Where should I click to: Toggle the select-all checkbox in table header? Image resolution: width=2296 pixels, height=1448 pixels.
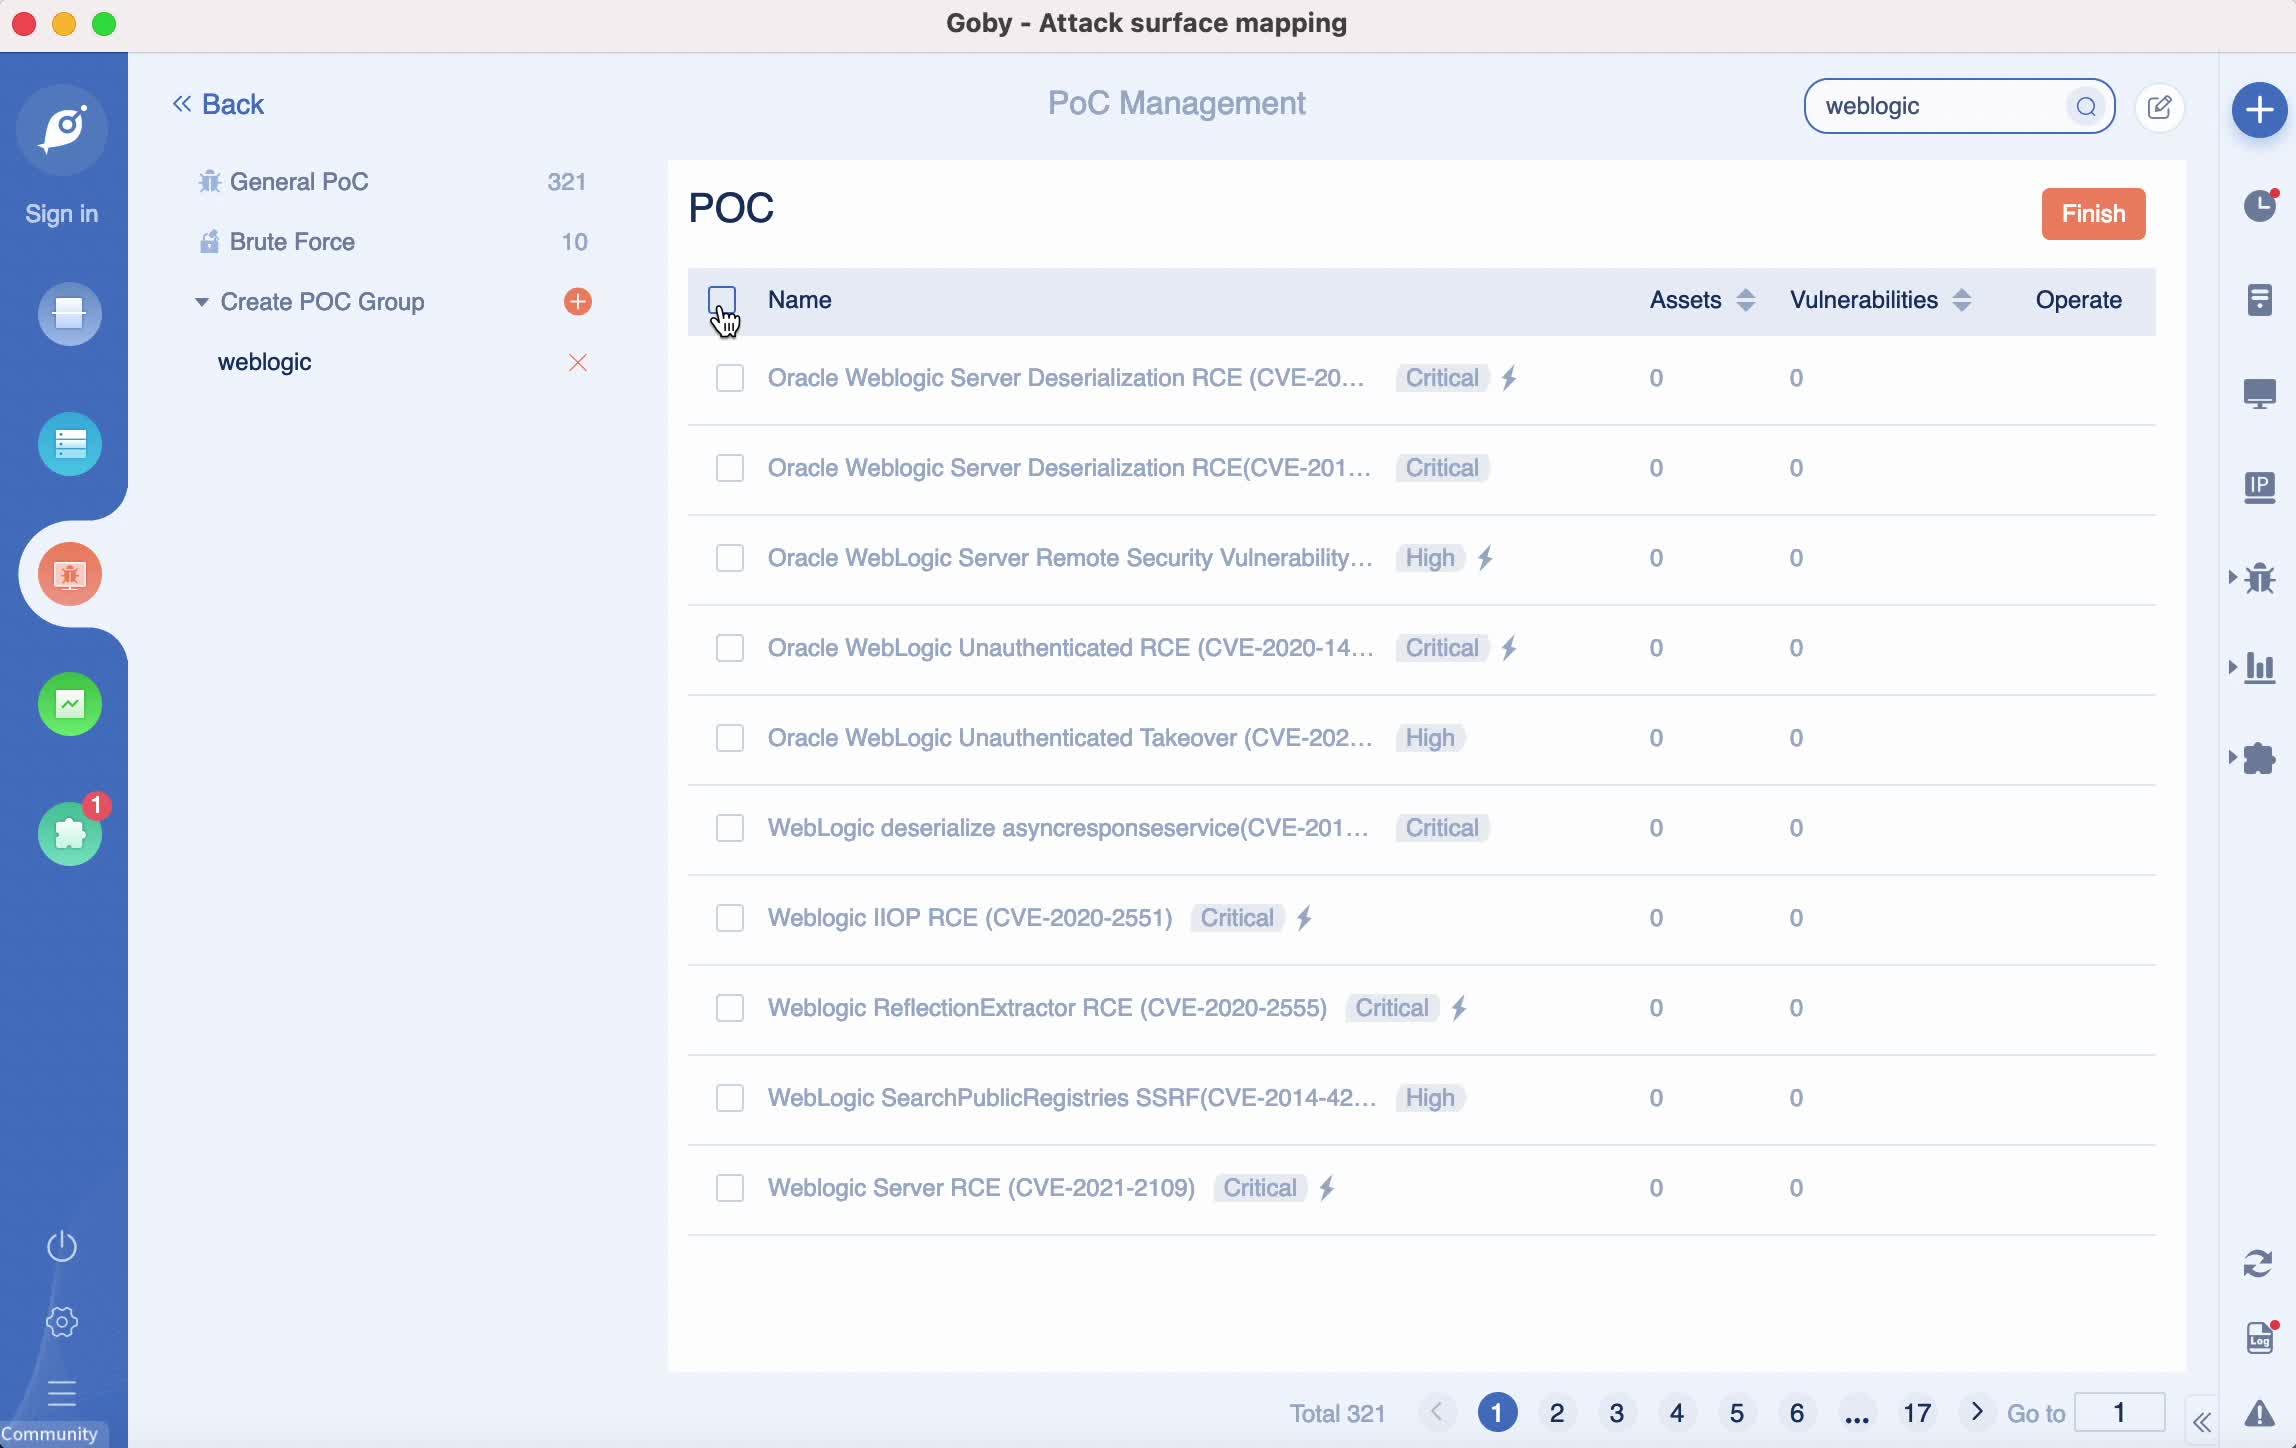tap(722, 299)
